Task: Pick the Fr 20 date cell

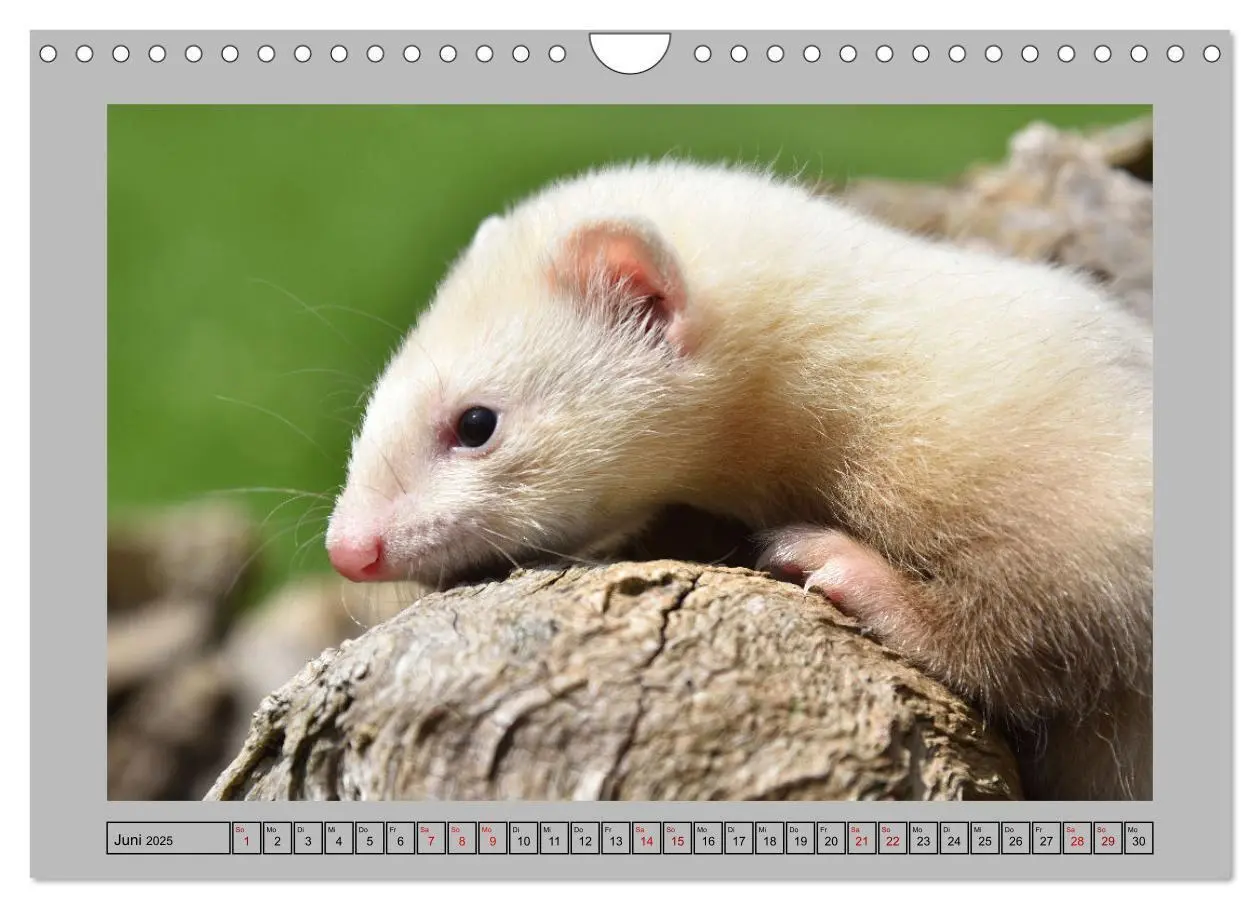Action: [x=831, y=838]
